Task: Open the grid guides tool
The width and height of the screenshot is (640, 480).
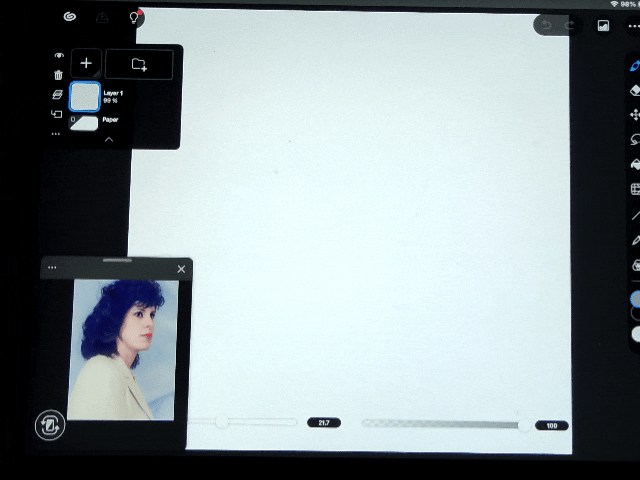Action: click(x=635, y=189)
